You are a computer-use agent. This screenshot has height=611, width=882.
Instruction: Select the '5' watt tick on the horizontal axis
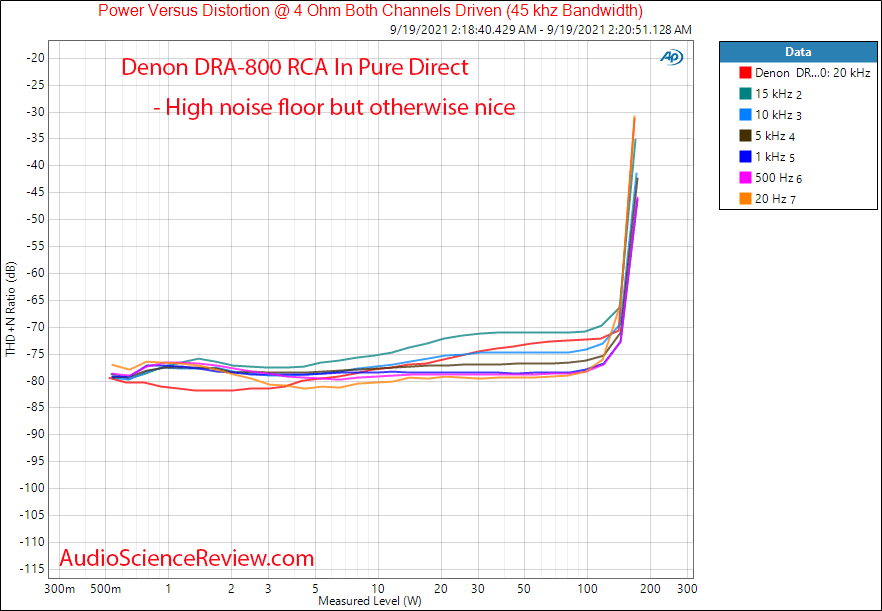pyautogui.click(x=316, y=589)
